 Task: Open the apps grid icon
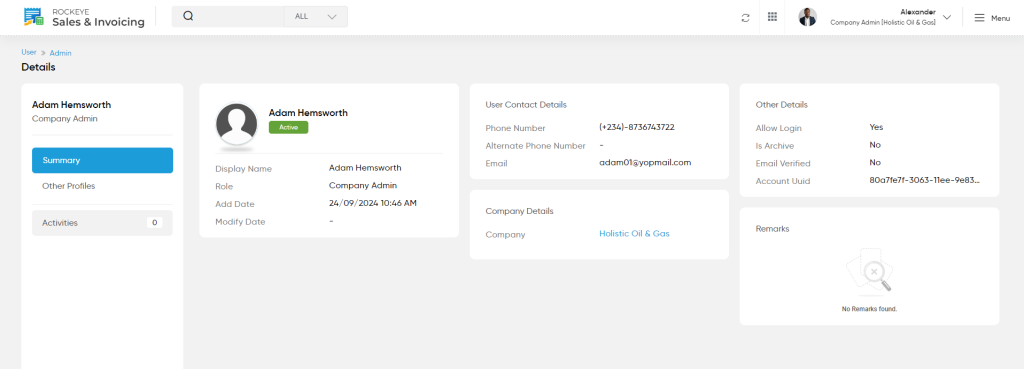(773, 17)
